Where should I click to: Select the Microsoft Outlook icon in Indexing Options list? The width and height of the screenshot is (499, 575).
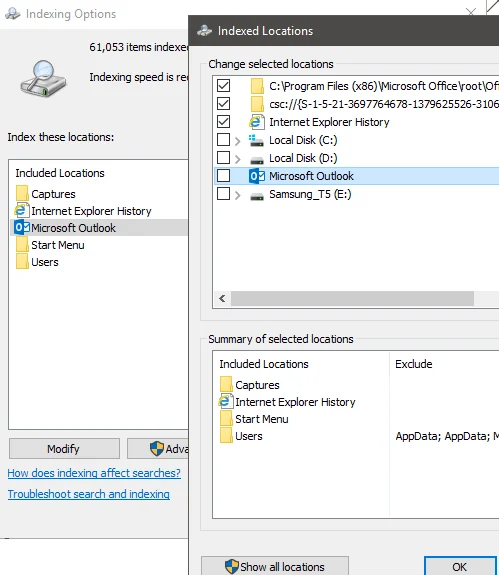tap(22, 228)
